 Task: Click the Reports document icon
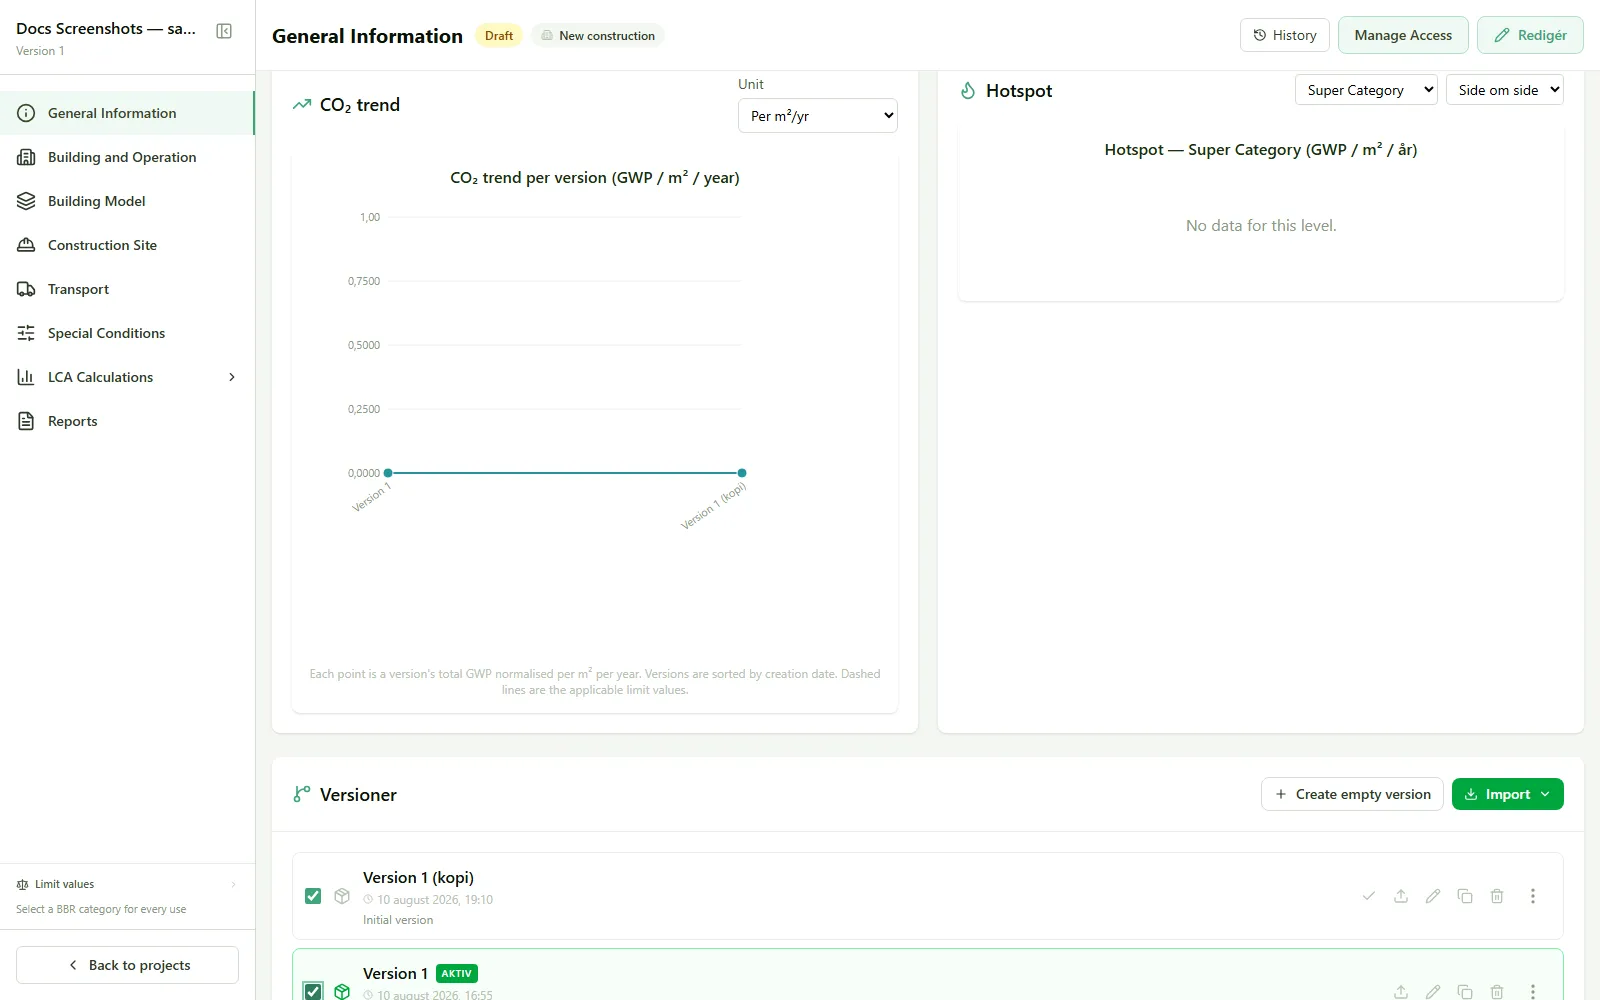(26, 421)
